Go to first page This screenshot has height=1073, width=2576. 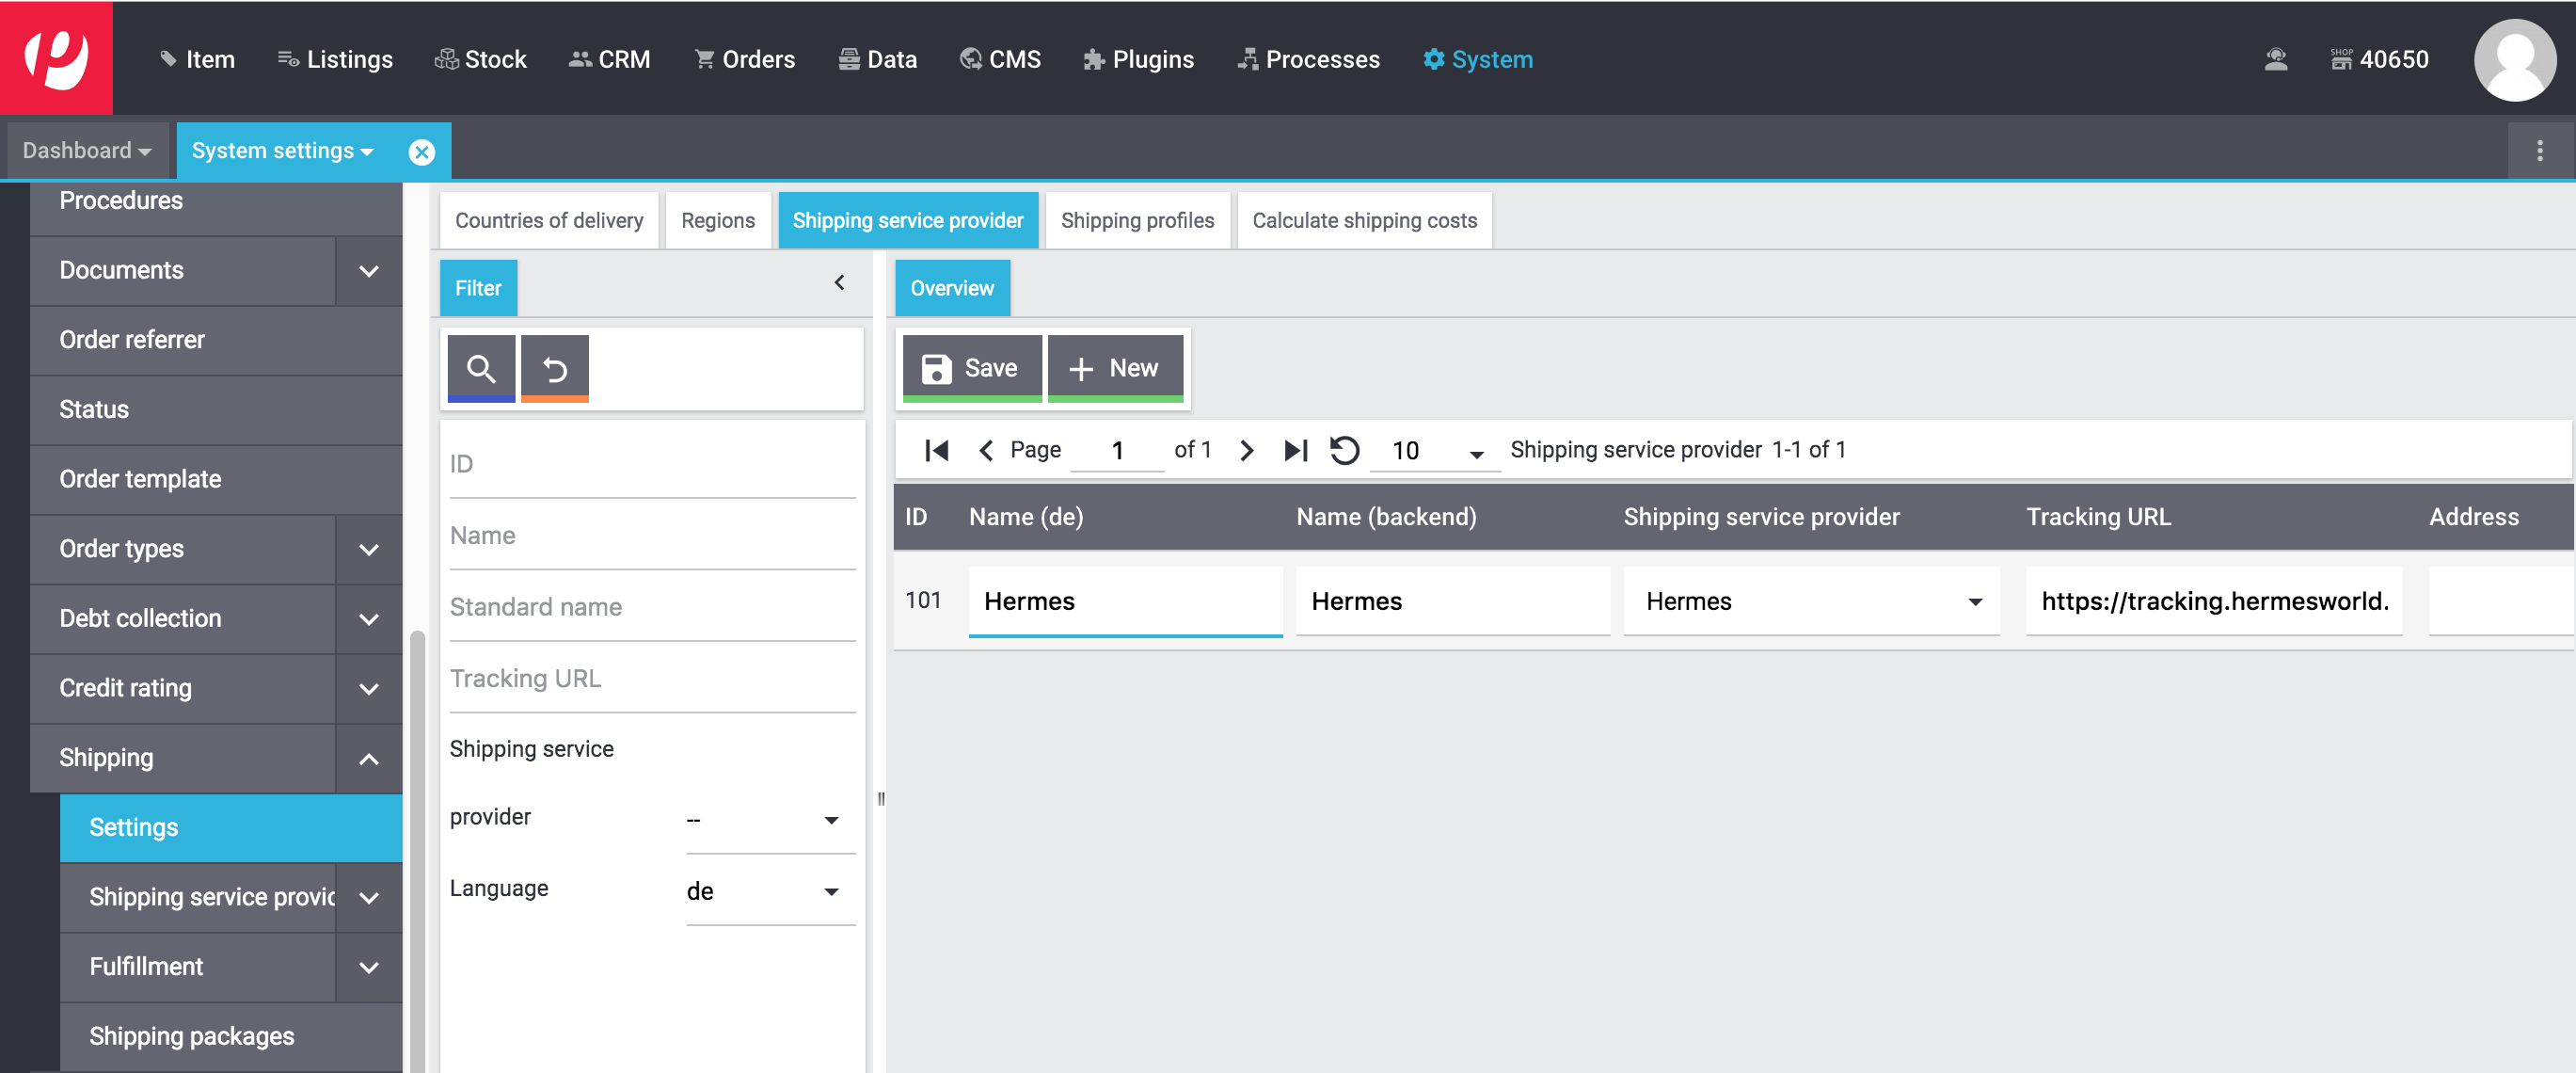(937, 451)
